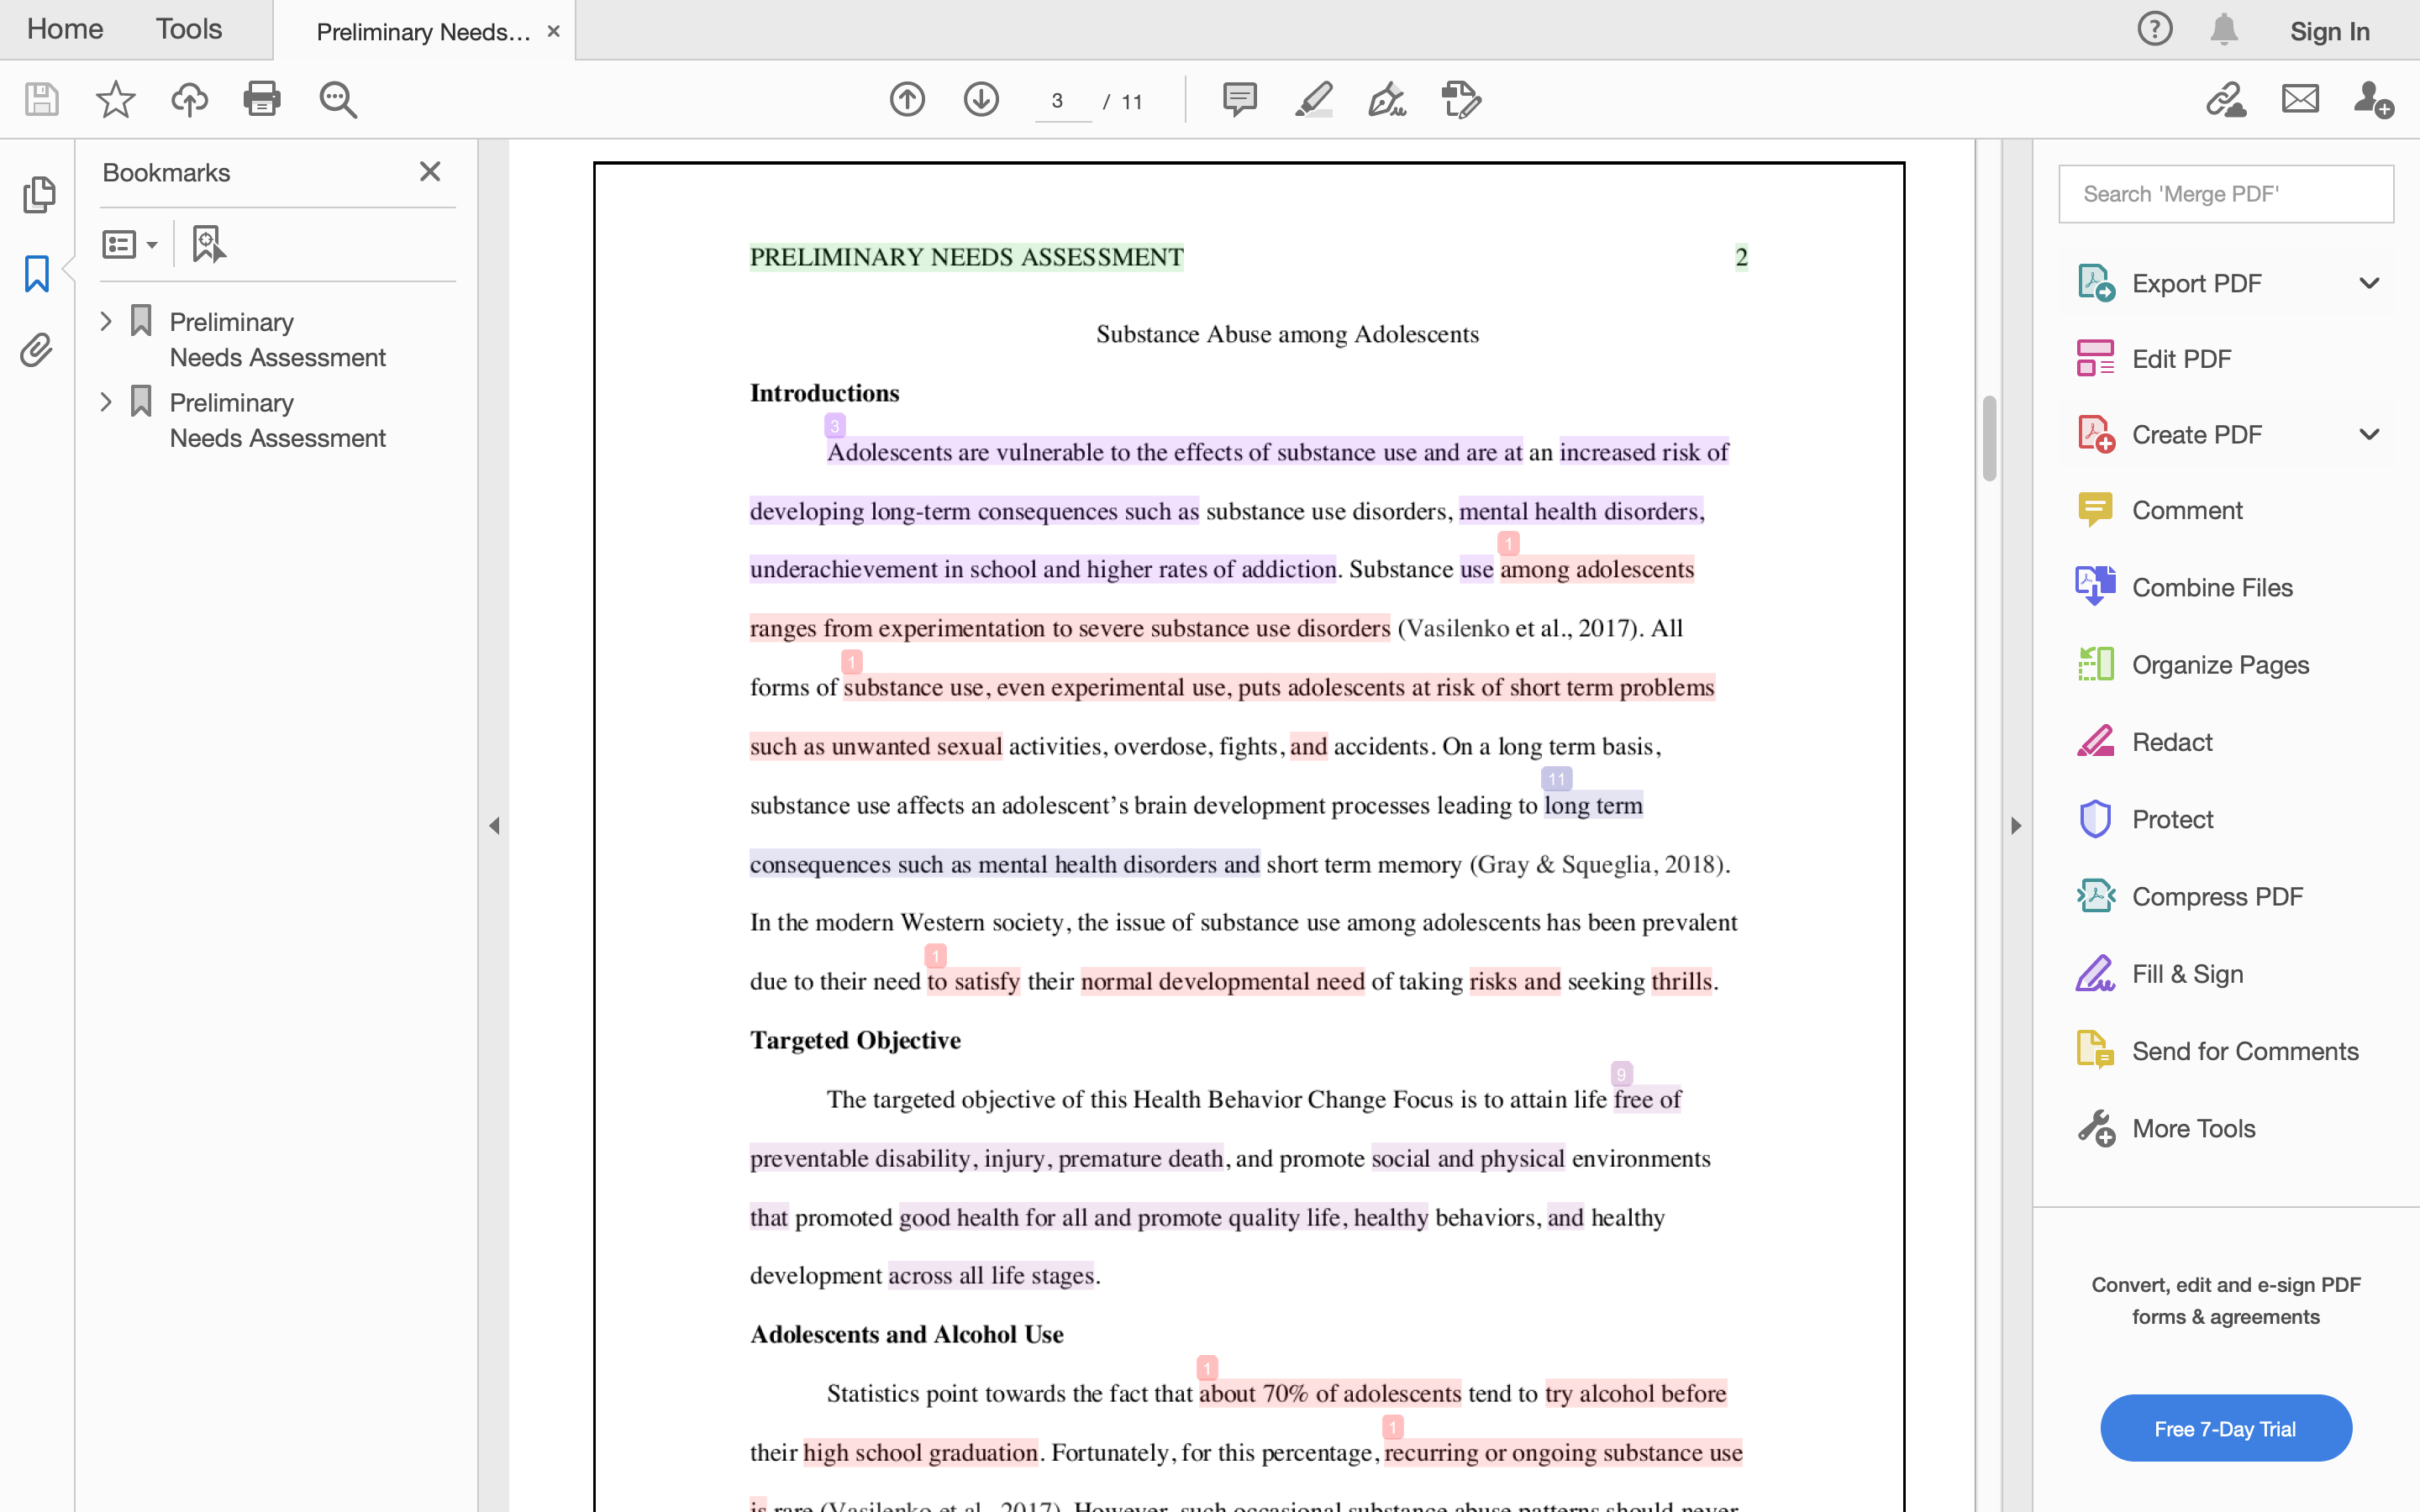Open the Redact tool
Viewport: 2420px width, 1512px height.
[x=2172, y=742]
